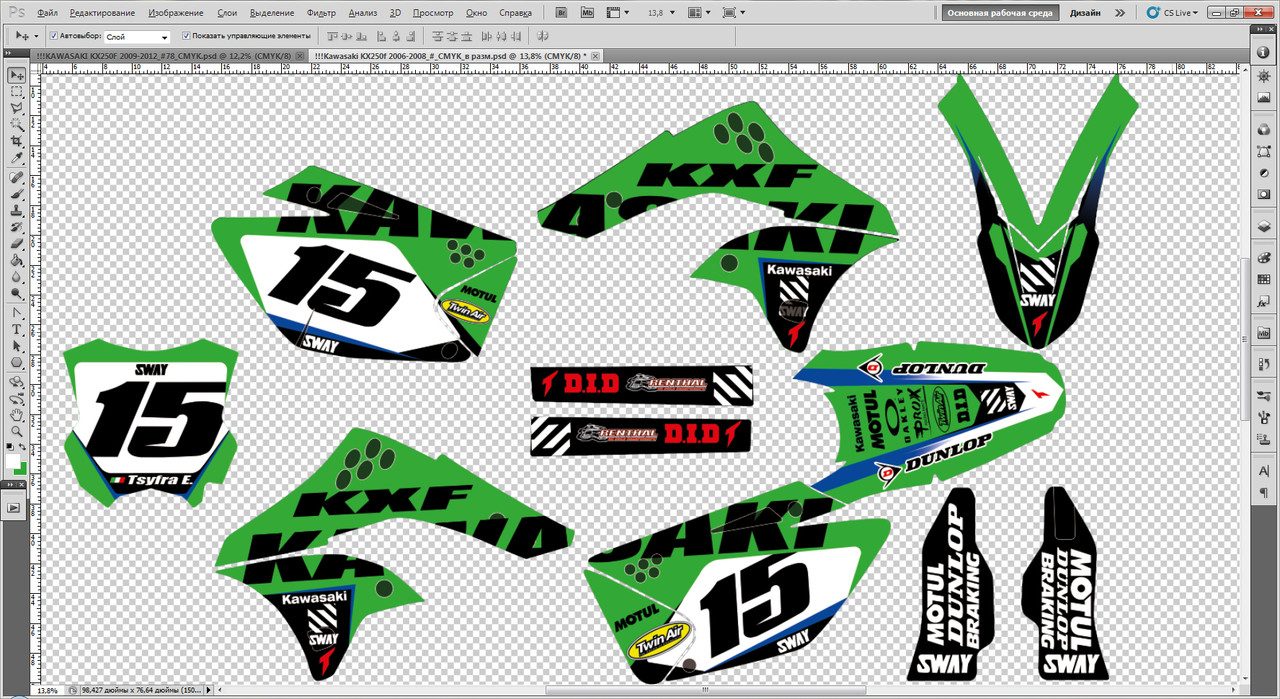Open the Изображение menu
The width and height of the screenshot is (1280, 699).
point(175,13)
